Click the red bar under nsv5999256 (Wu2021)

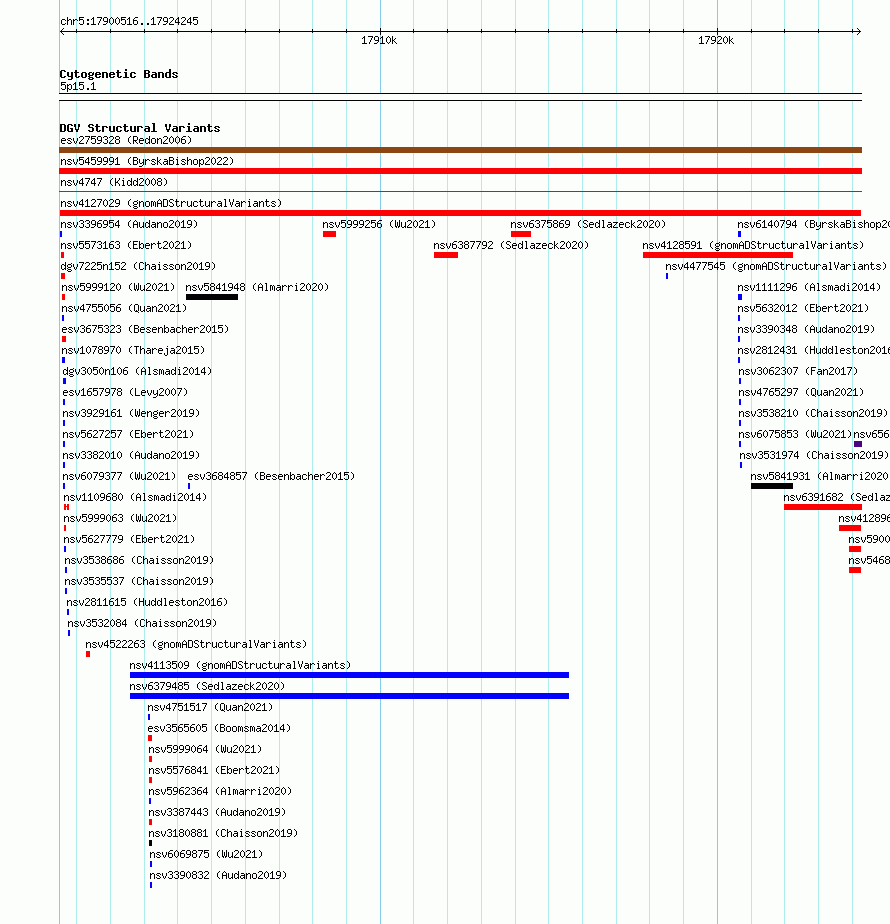[329, 235]
